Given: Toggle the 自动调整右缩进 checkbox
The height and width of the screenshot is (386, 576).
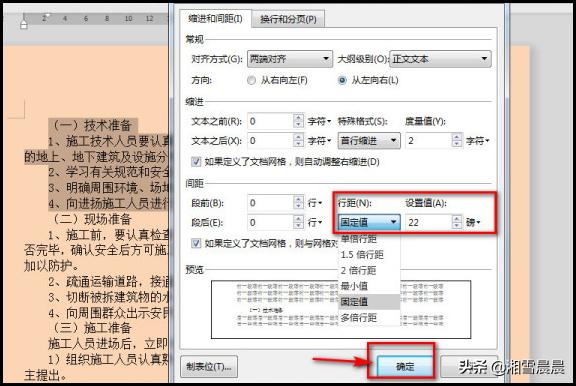Looking at the screenshot, I should coord(196,162).
